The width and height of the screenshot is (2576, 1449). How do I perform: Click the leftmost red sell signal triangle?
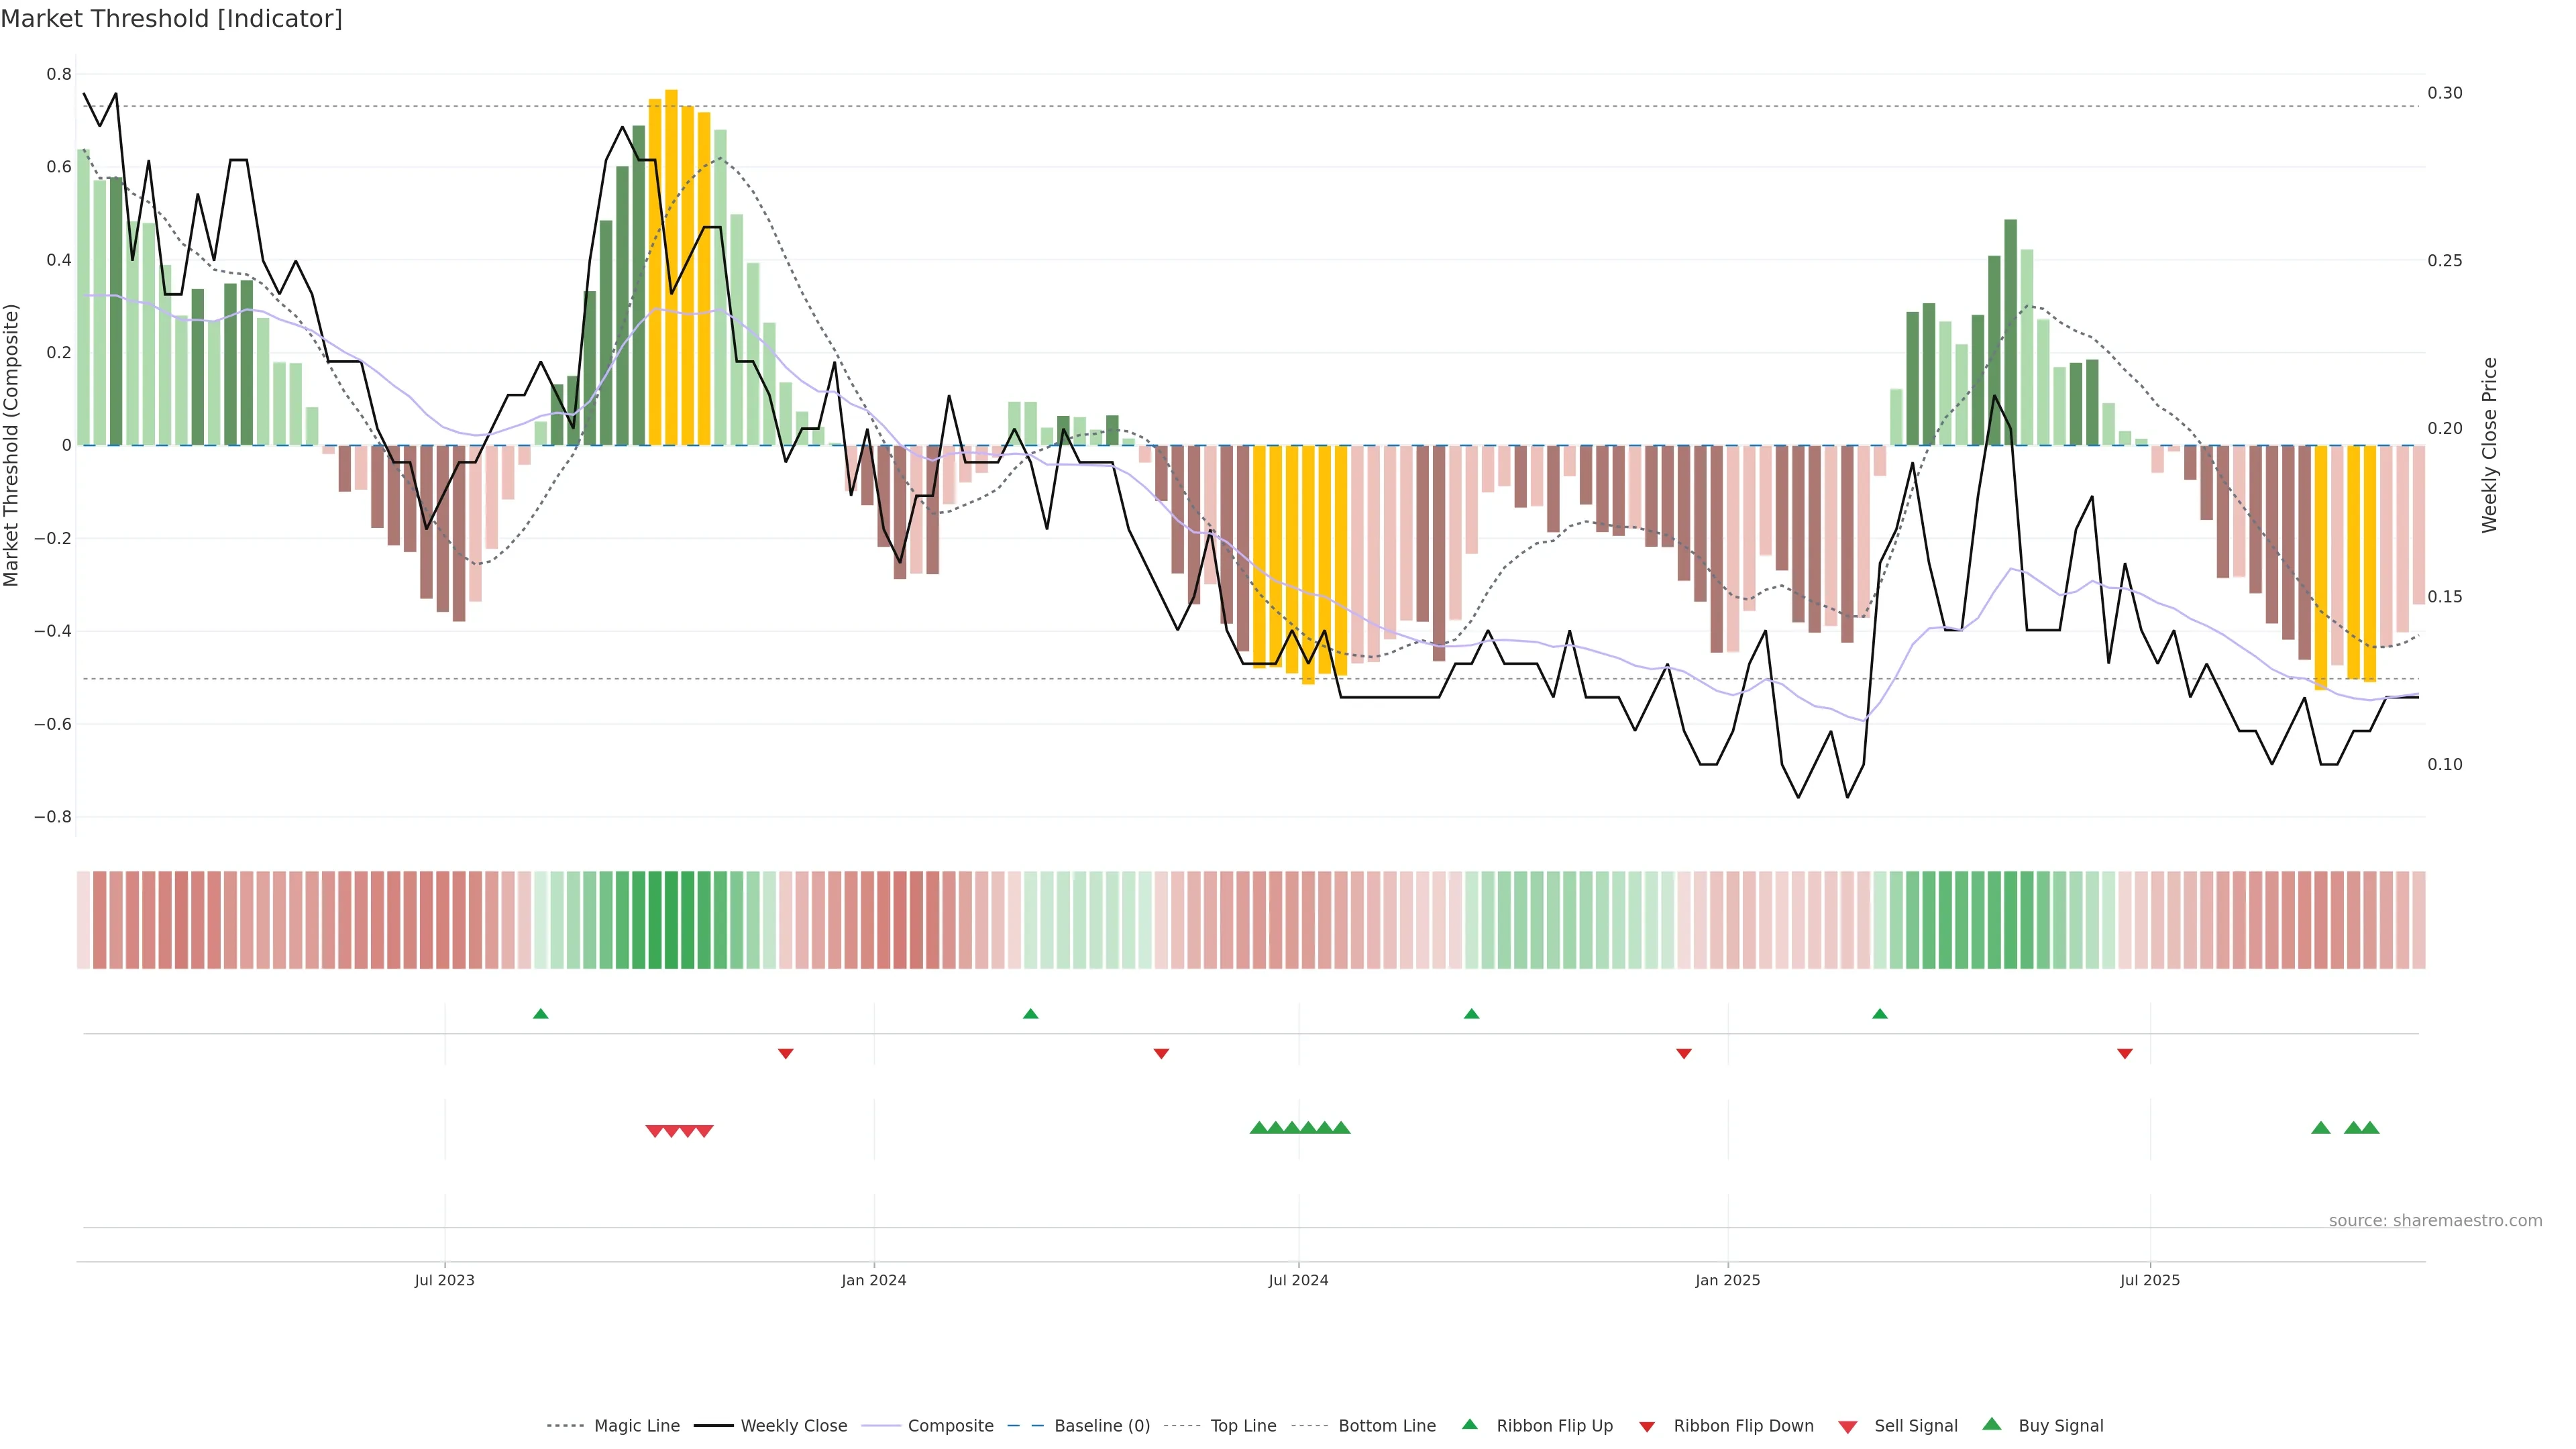pyautogui.click(x=654, y=1131)
